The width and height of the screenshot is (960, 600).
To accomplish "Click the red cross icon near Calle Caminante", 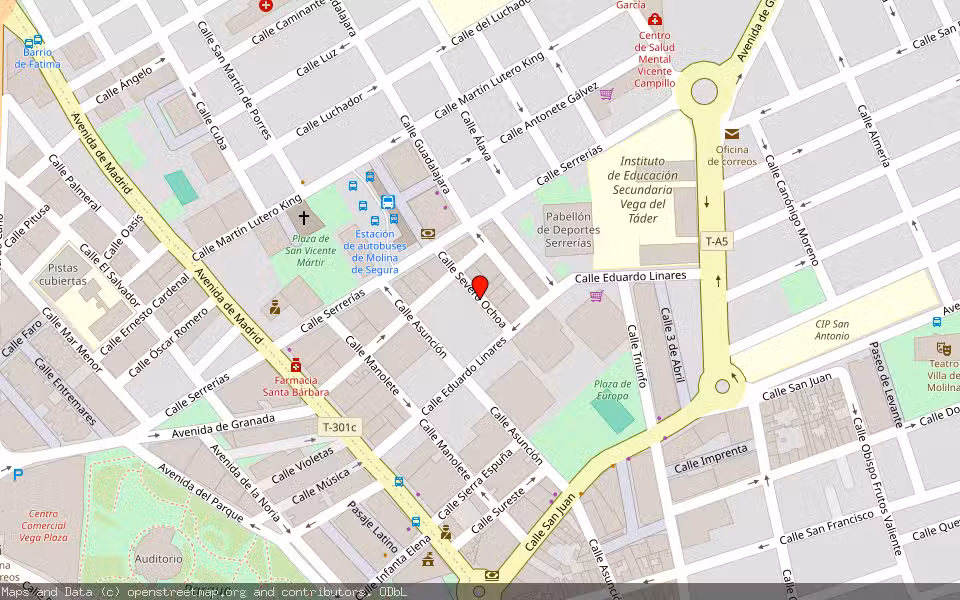I will (x=266, y=6).
